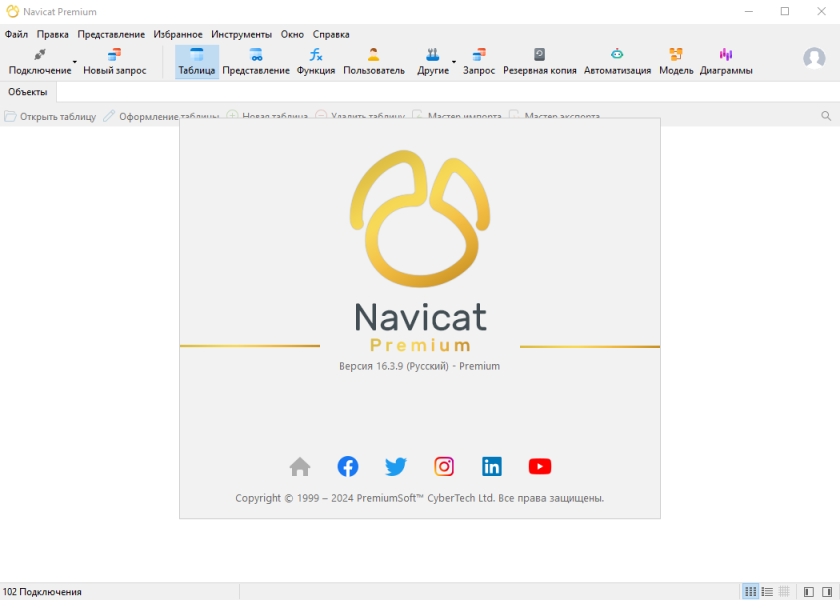
Task: Click the Оформление таблицы button
Action: [x=161, y=116]
